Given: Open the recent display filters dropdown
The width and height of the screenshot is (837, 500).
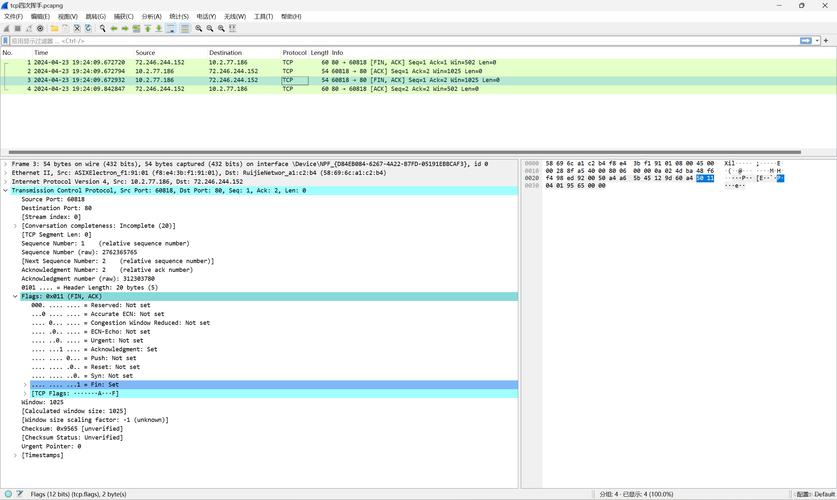Looking at the screenshot, I should [x=817, y=41].
